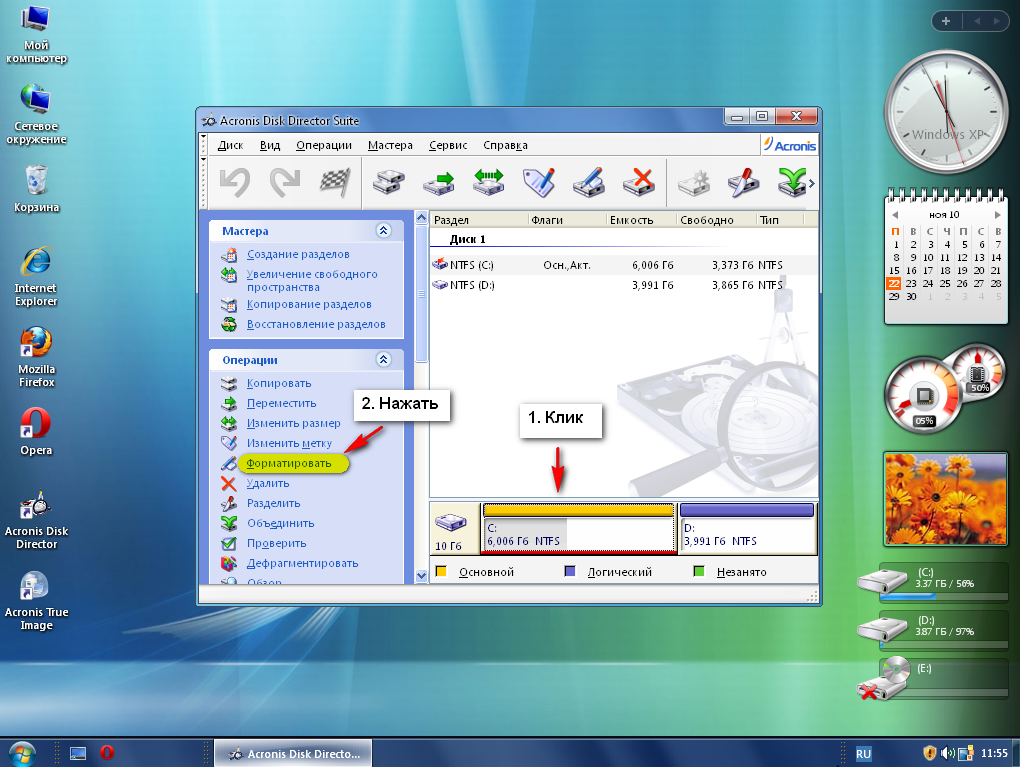Open Acronis Disk Director desktop shortcut
The image size is (1020, 767).
tap(36, 520)
